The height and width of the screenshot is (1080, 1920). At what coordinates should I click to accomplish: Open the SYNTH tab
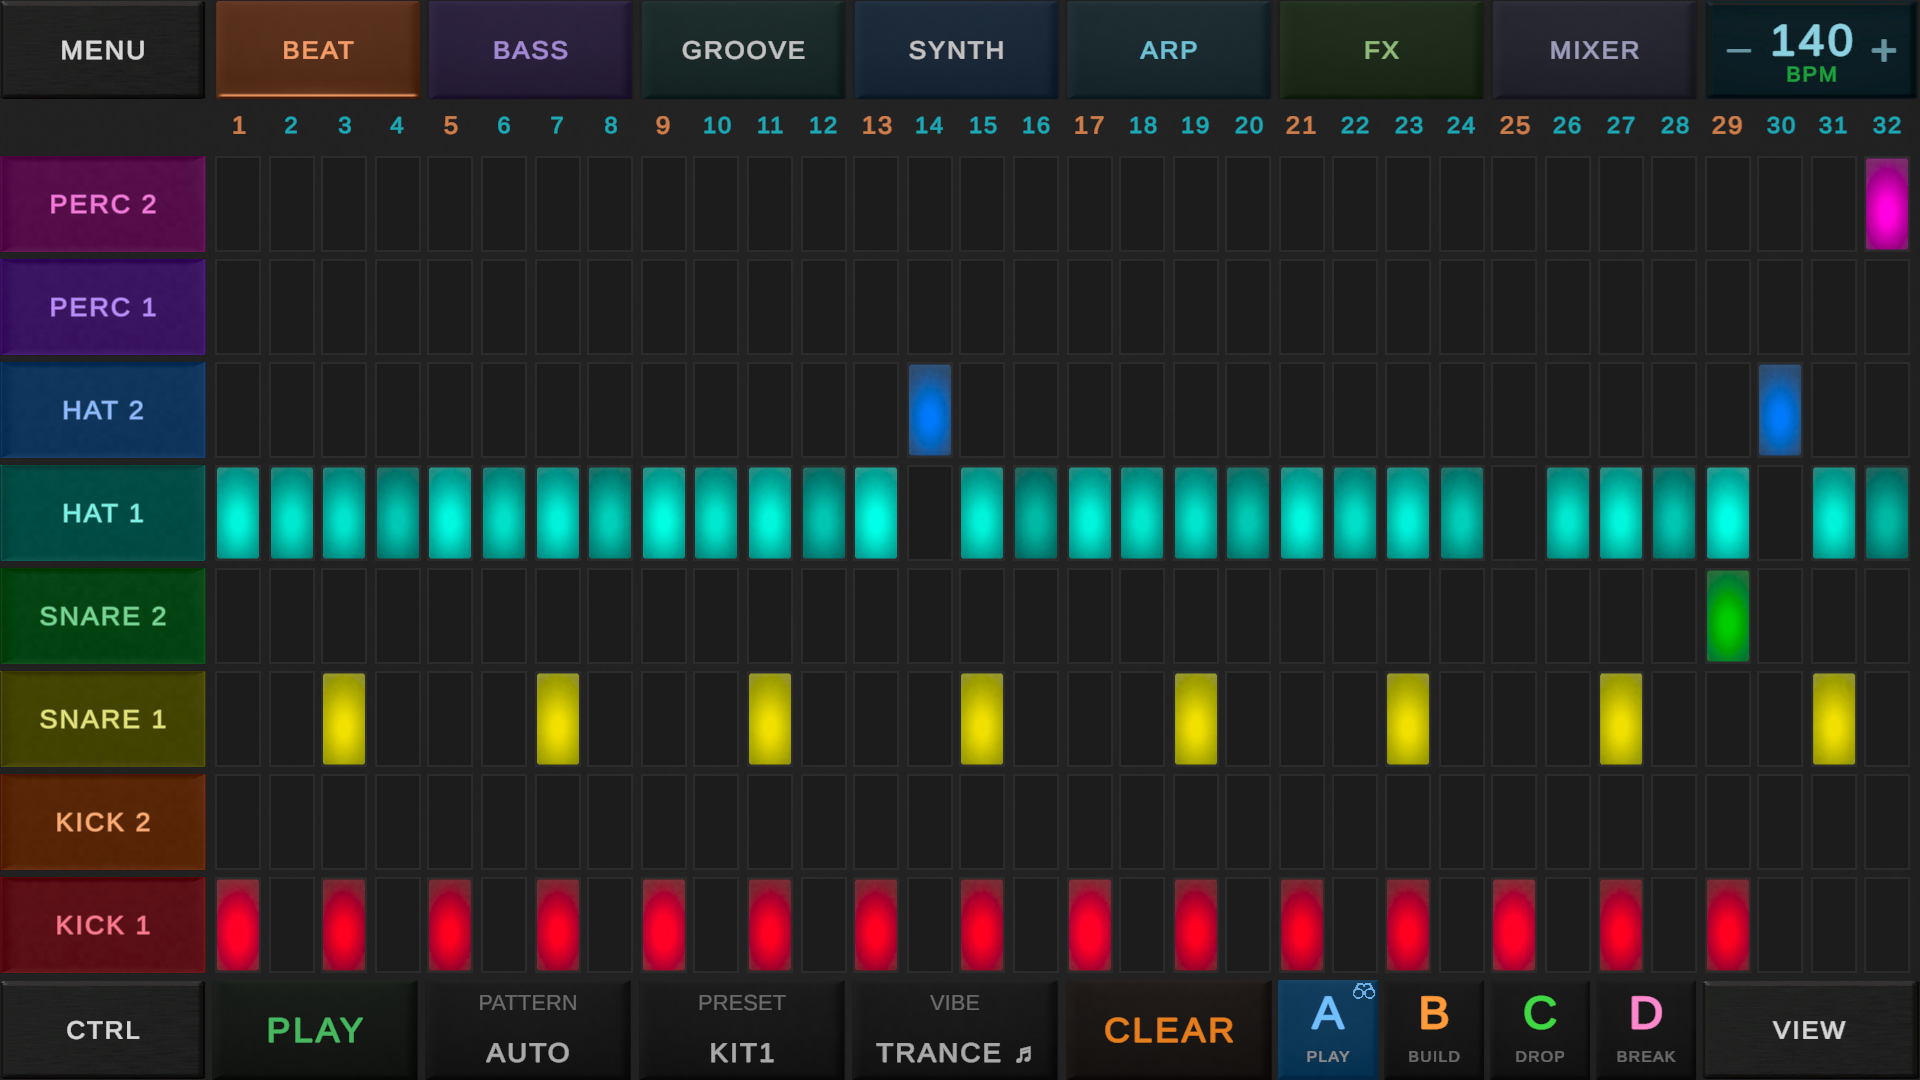956,50
